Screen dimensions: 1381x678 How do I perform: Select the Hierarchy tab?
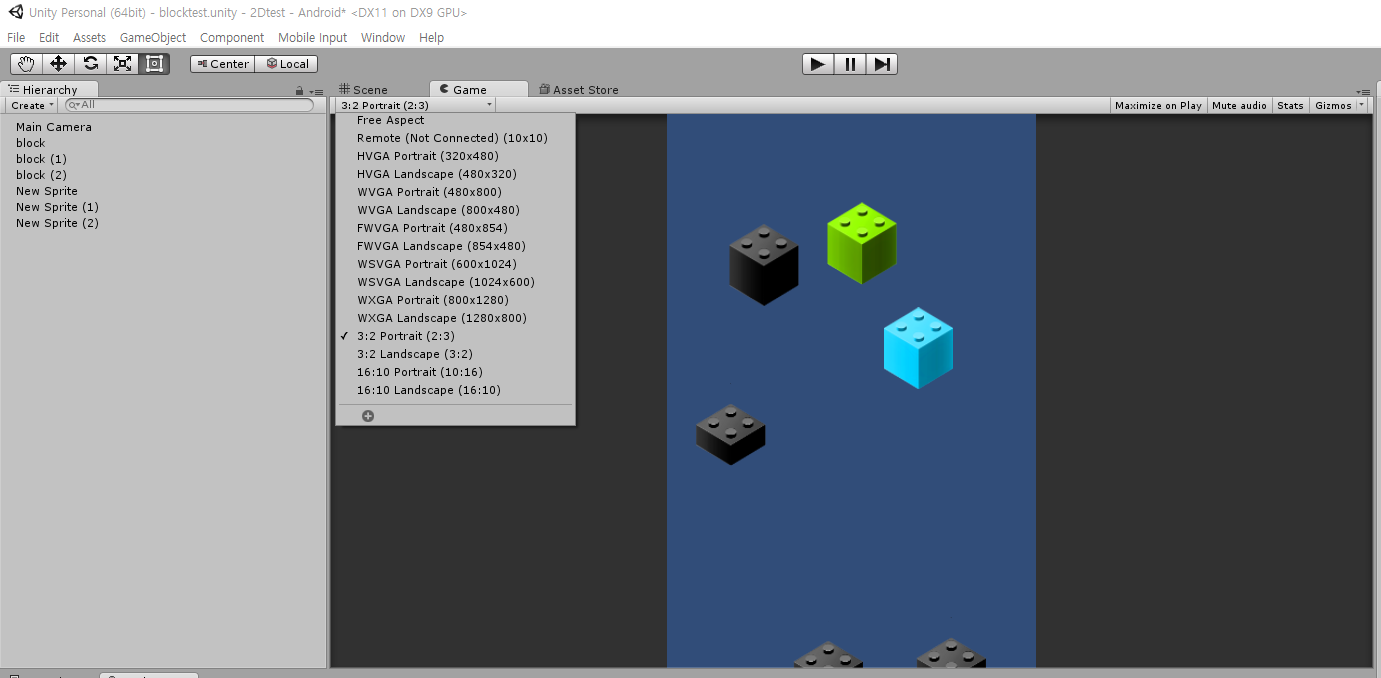[x=49, y=90]
